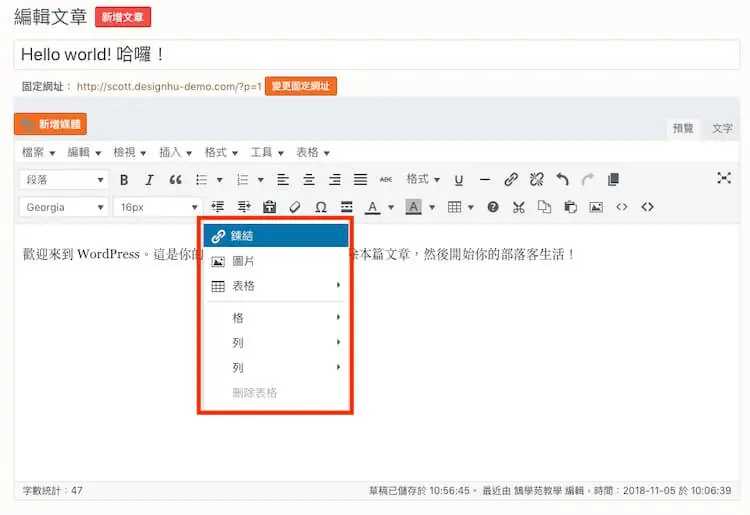This screenshot has height=515, width=750.
Task: Apply blockquote formatting
Action: pyautogui.click(x=176, y=180)
